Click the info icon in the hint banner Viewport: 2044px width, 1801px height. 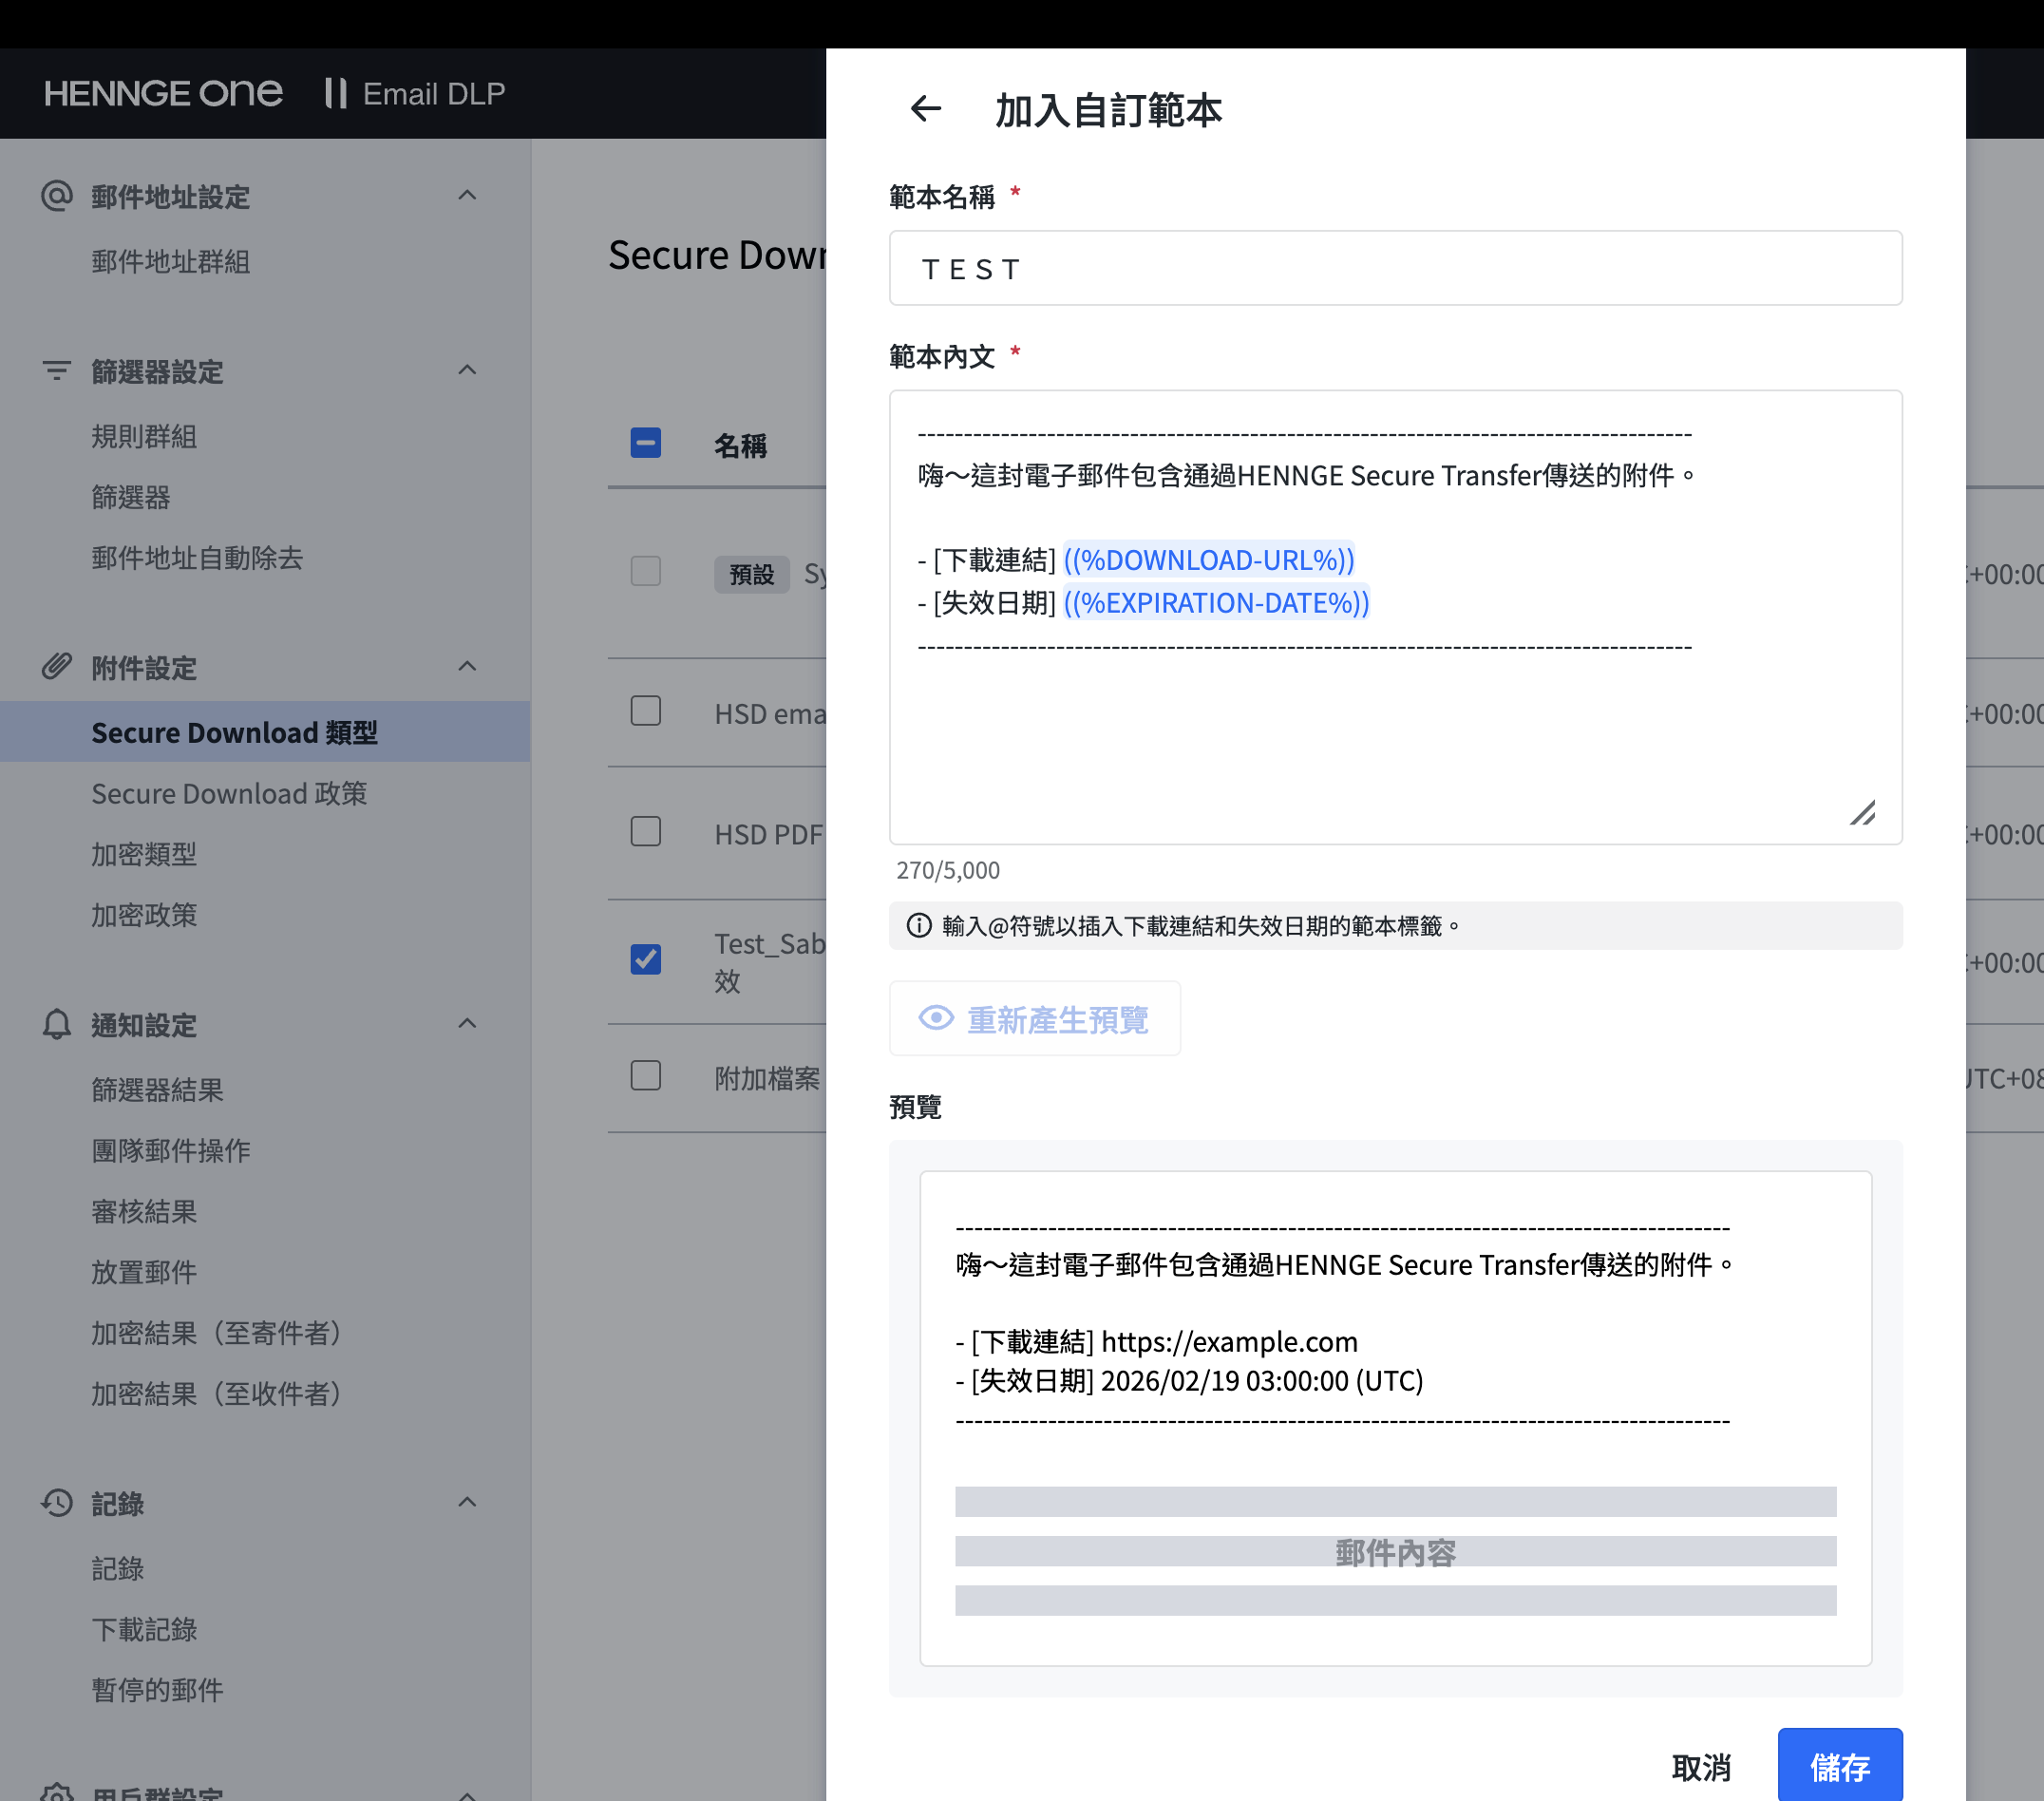[x=918, y=926]
